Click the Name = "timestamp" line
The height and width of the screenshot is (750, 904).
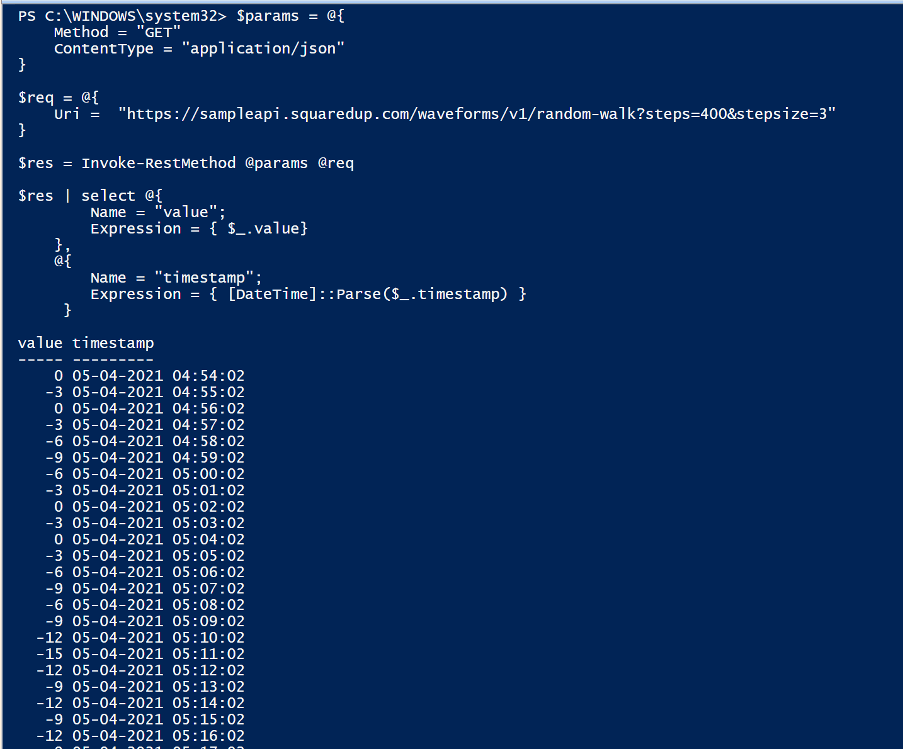pyautogui.click(x=176, y=277)
